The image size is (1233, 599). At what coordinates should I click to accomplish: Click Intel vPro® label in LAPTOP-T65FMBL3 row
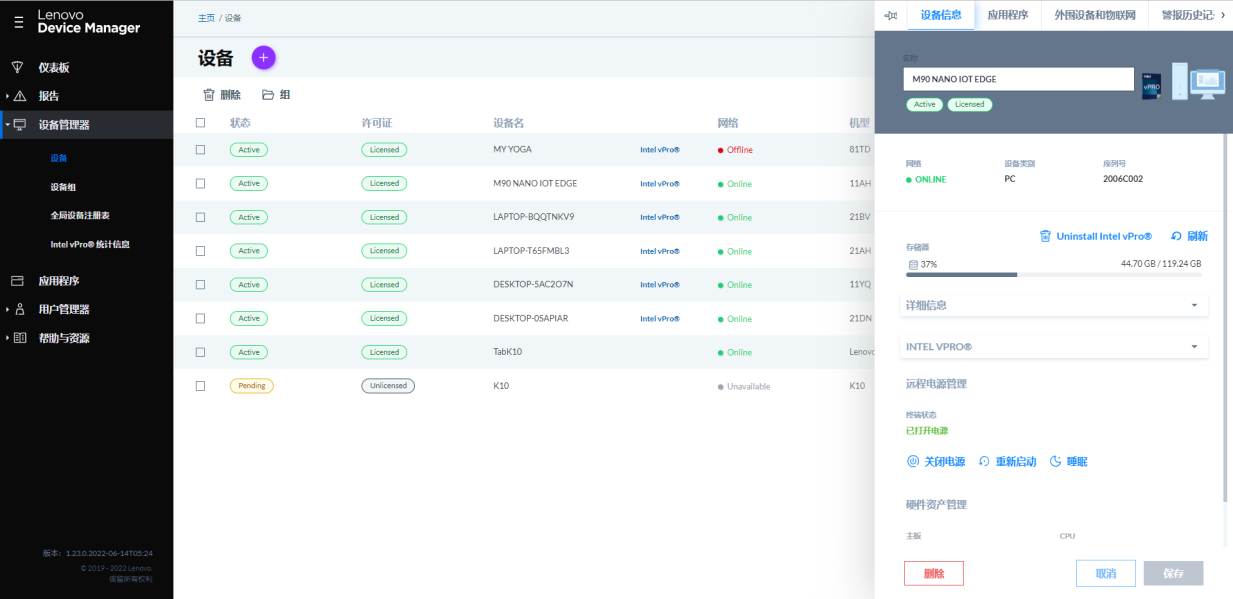[659, 251]
